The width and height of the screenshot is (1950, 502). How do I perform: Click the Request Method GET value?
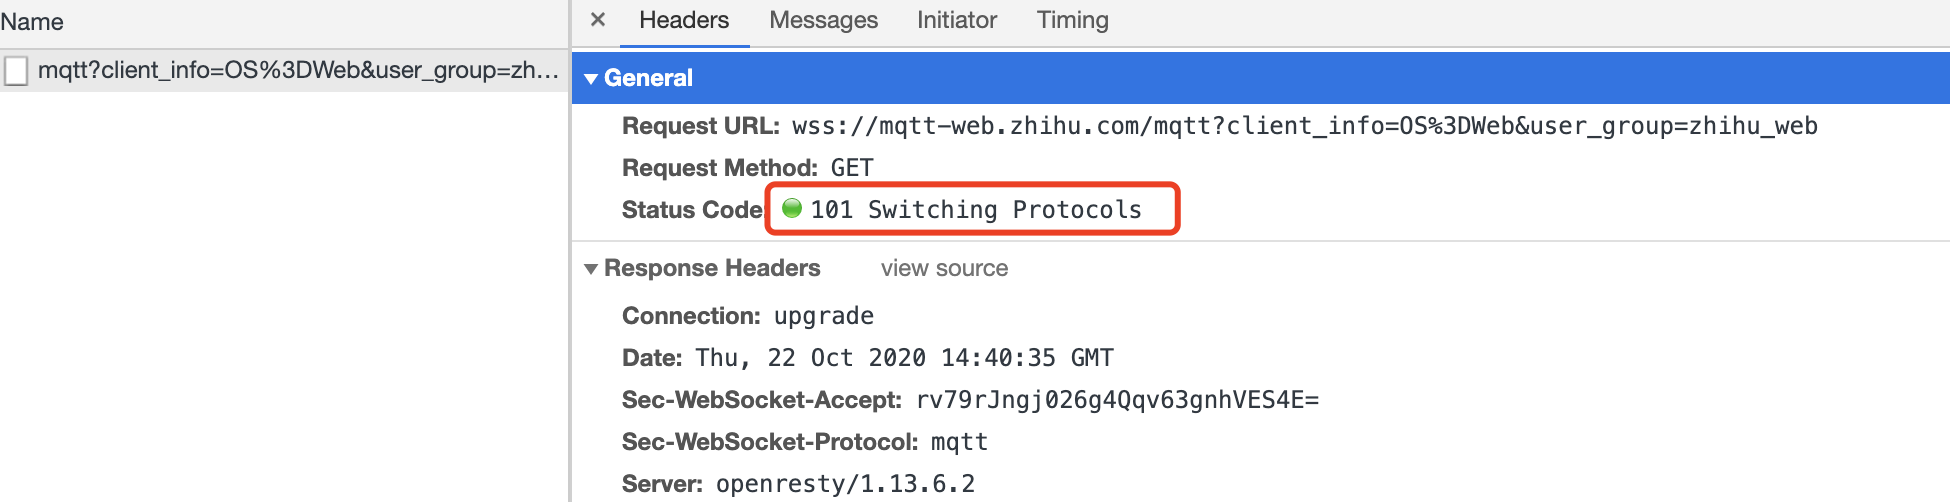852,168
